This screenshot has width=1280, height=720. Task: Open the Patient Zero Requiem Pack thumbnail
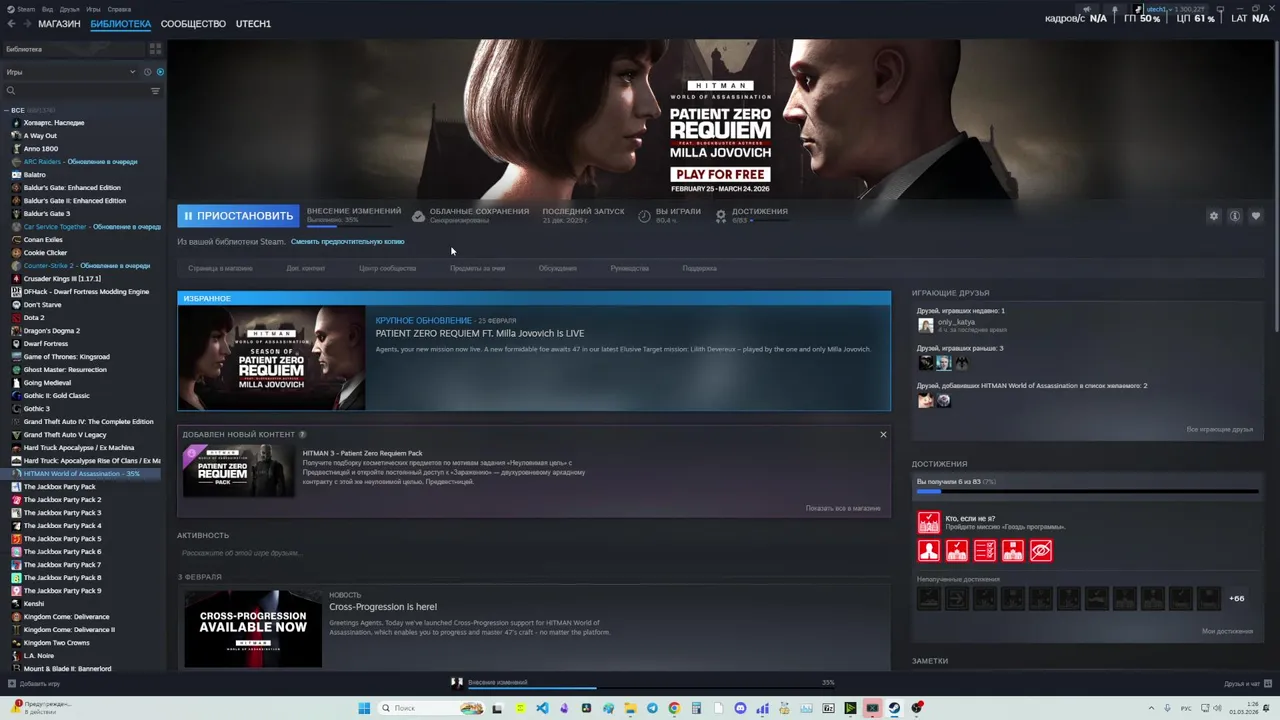click(x=238, y=470)
